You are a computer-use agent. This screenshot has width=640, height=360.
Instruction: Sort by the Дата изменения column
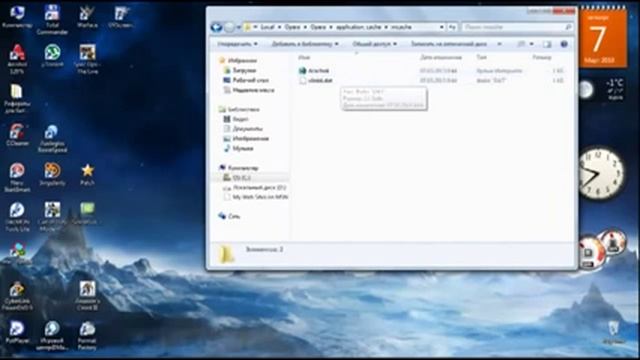(441, 58)
